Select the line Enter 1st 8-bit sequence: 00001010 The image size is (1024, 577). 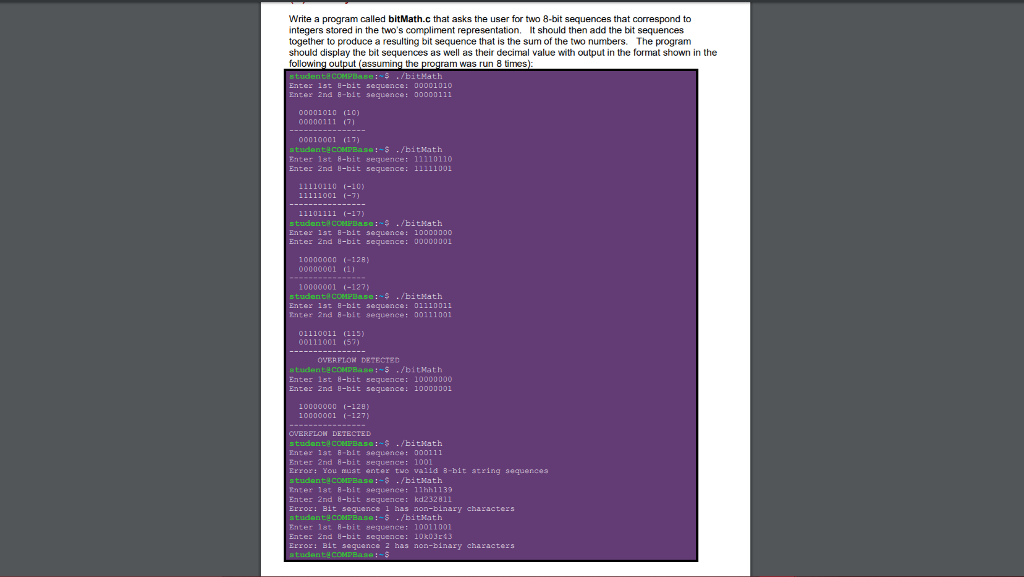pyautogui.click(x=370, y=85)
